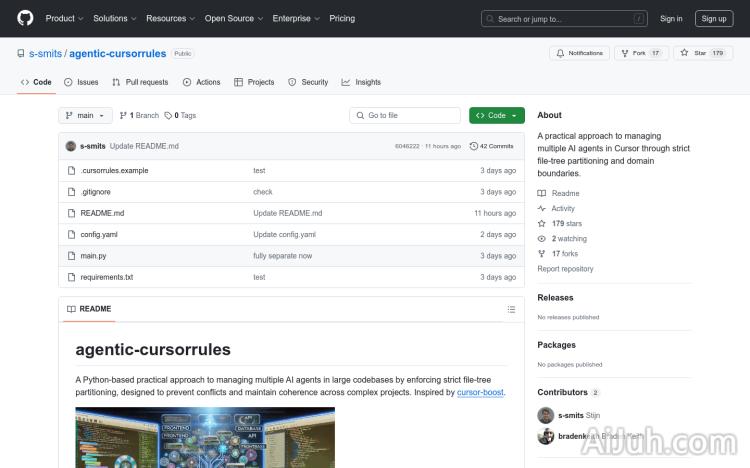Focus the Go to file field
Image resolution: width=750 pixels, height=468 pixels.
click(404, 116)
